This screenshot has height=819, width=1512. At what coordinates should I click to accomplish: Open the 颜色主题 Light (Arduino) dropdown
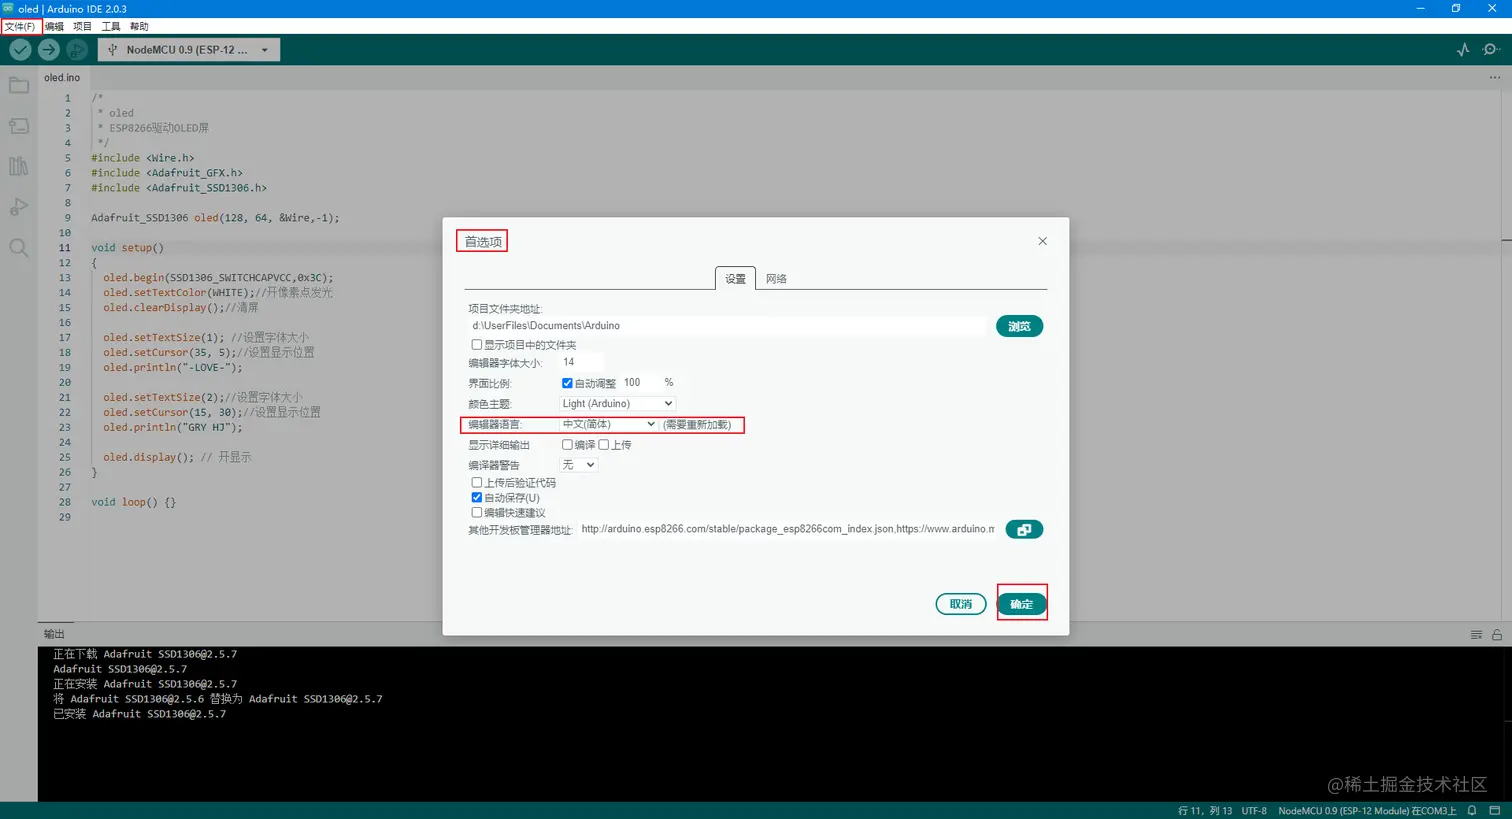tap(617, 403)
